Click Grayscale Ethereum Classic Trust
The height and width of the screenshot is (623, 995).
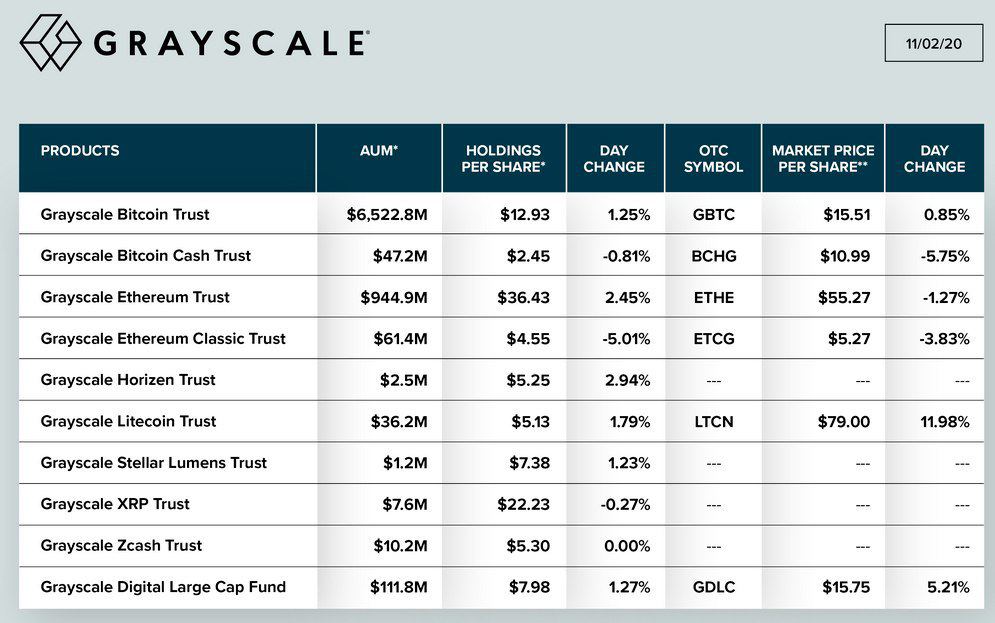point(163,338)
